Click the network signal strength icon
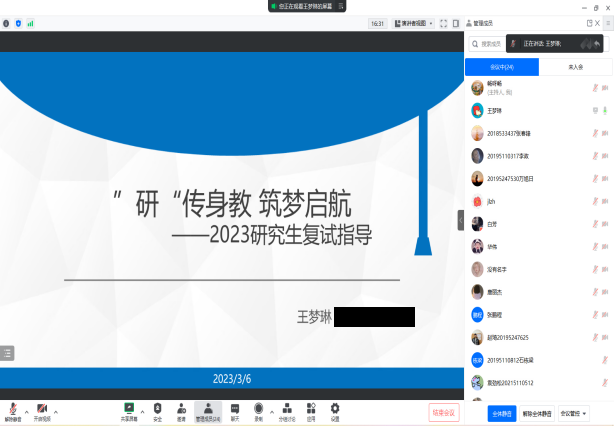The height and width of the screenshot is (426, 614). 30,23
